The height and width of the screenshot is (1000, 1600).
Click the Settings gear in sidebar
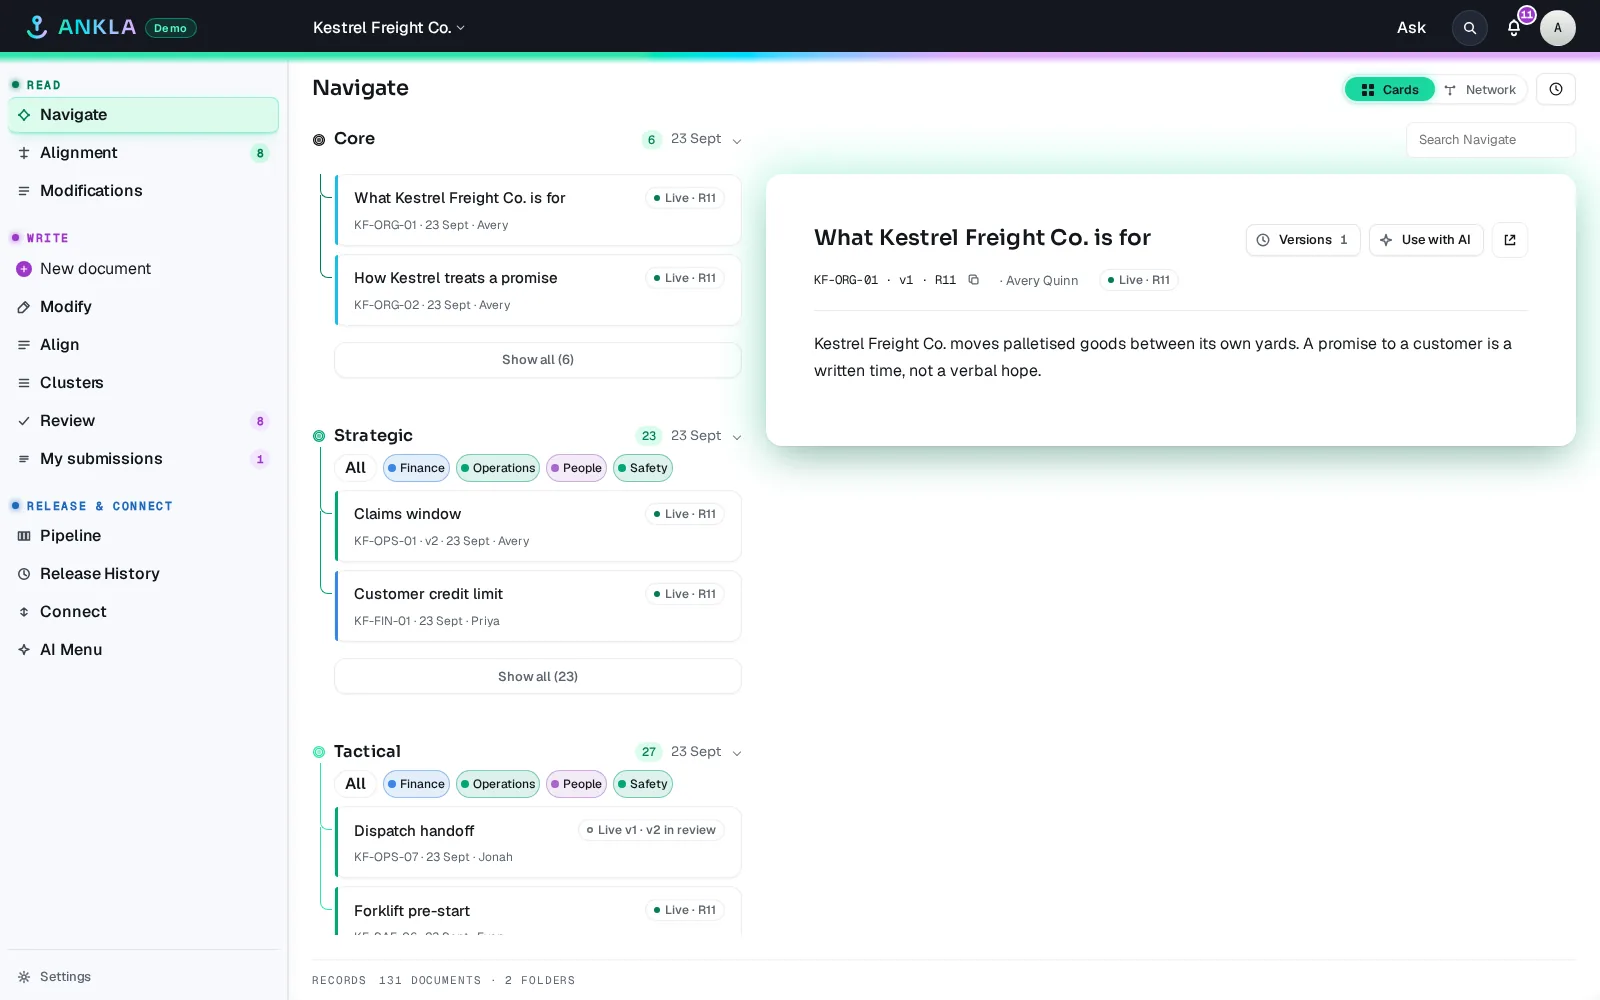click(24, 977)
